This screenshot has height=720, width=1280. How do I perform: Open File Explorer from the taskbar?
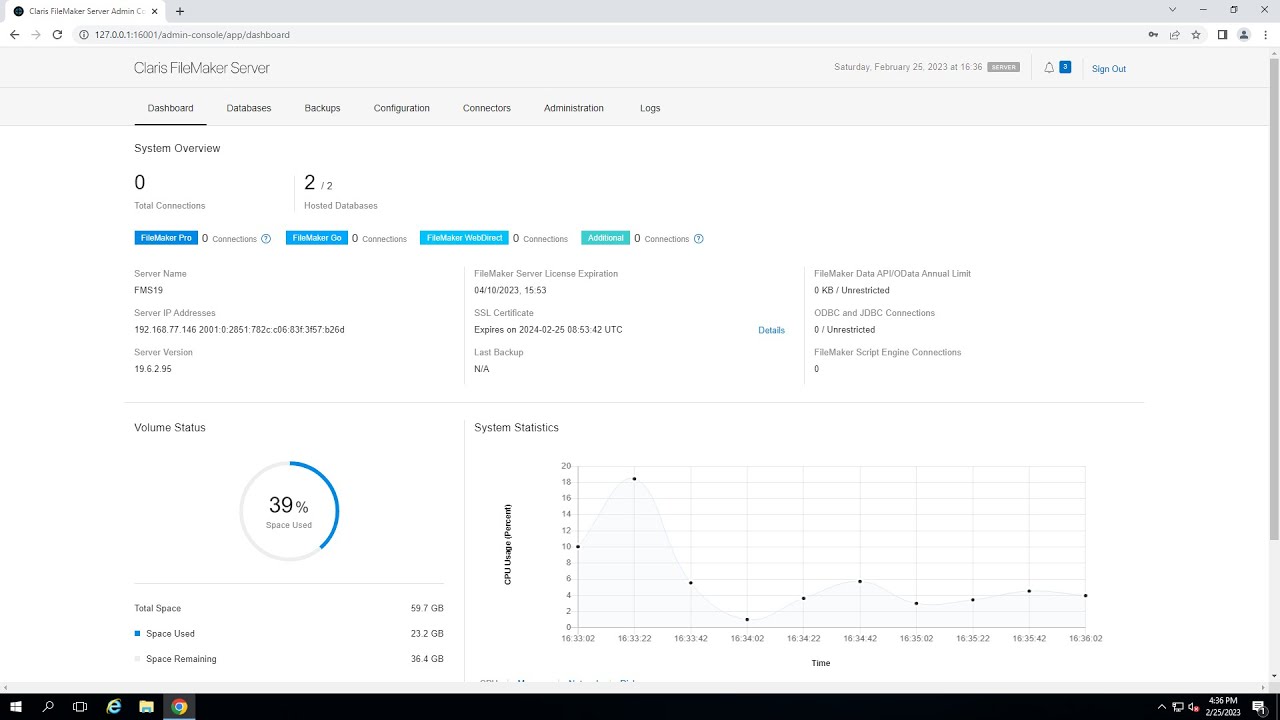pyautogui.click(x=146, y=707)
